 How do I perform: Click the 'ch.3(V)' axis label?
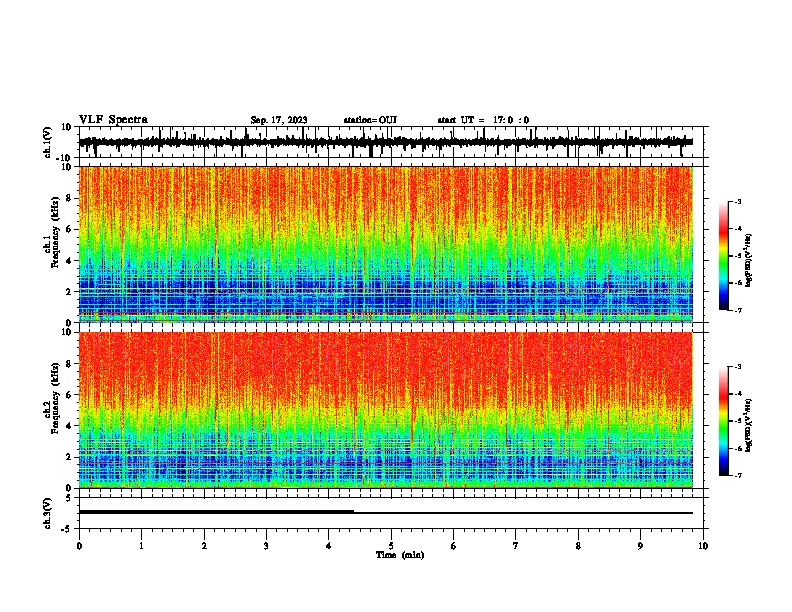click(48, 513)
